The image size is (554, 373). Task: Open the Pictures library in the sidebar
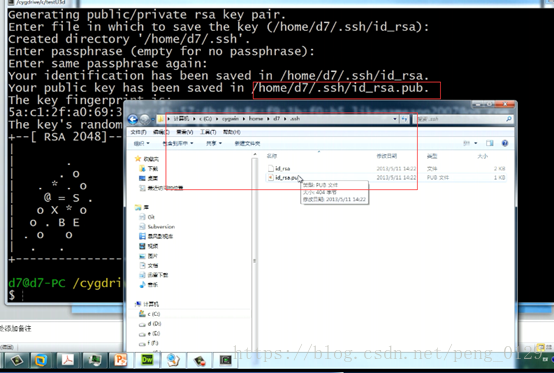[x=149, y=256]
